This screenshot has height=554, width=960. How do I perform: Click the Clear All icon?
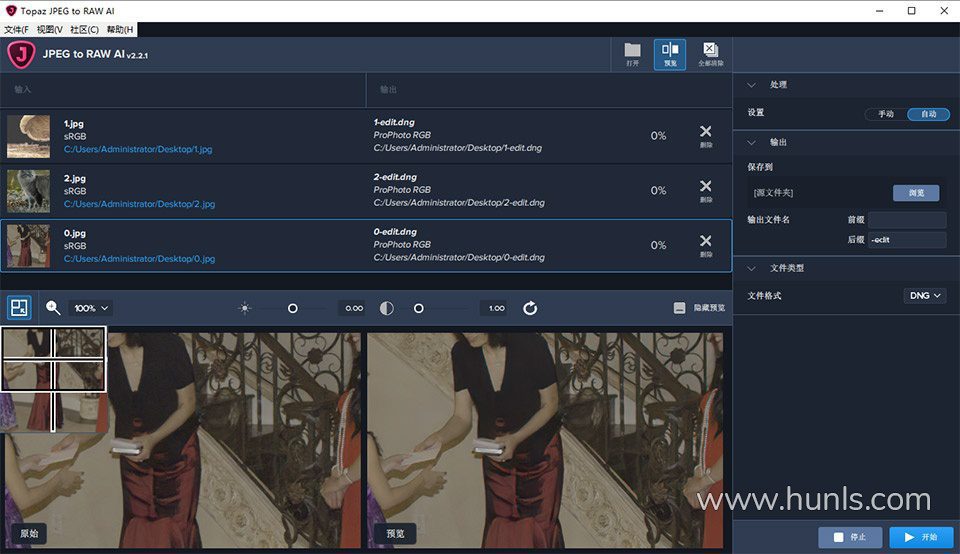tap(710, 54)
